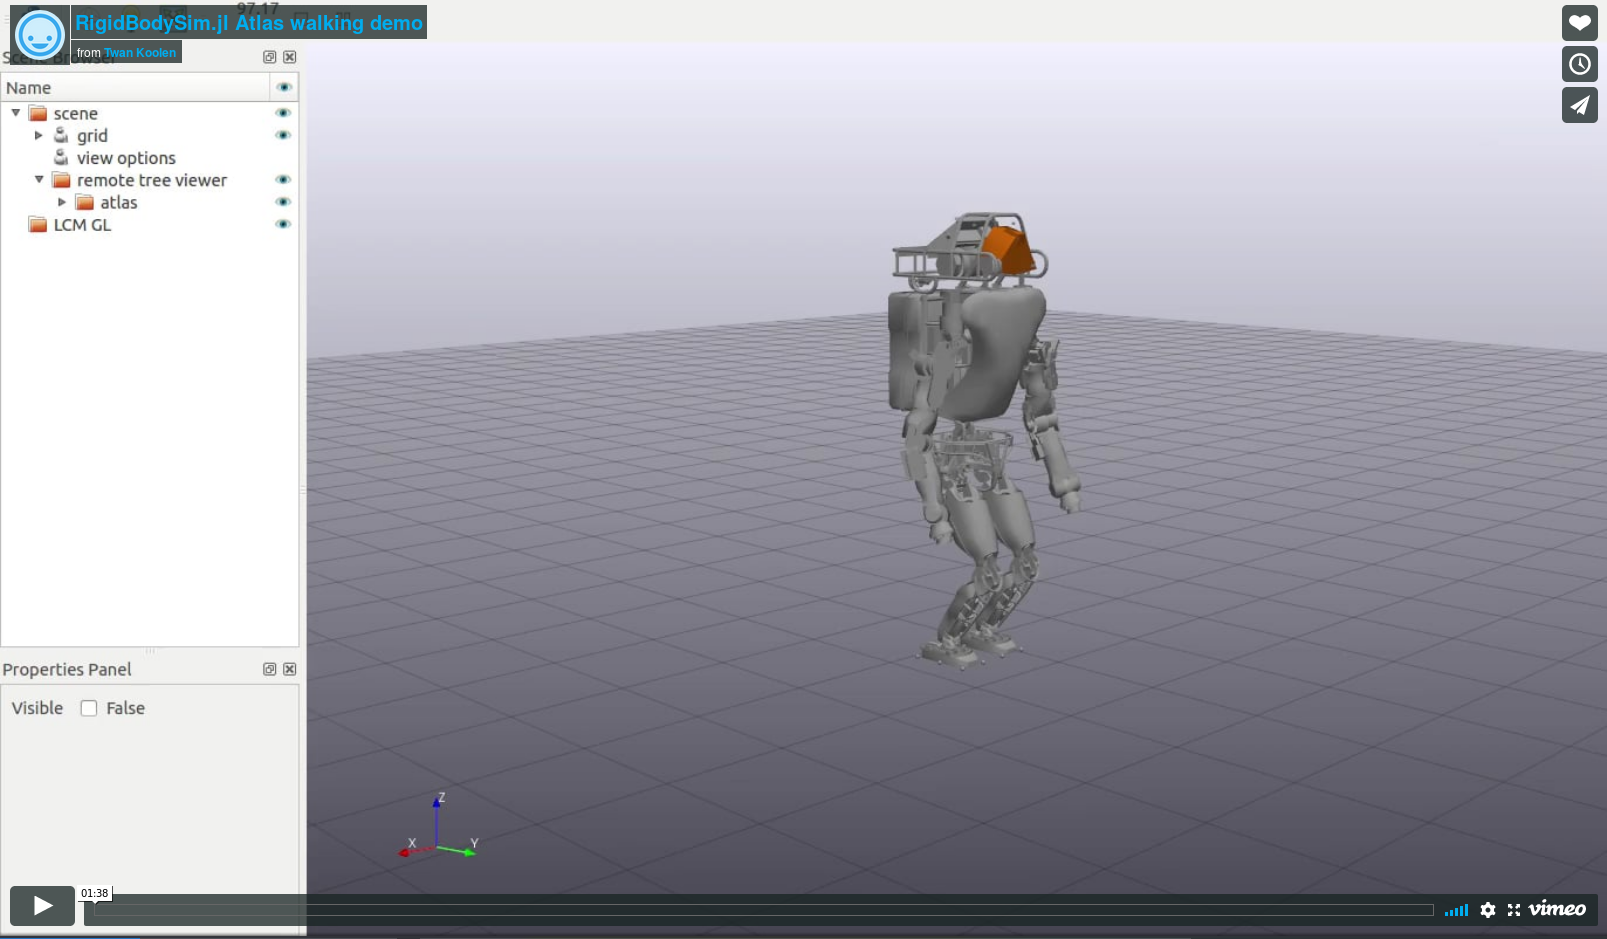
Task: Check the Visible checkbox in Properties Panel
Action: [89, 708]
